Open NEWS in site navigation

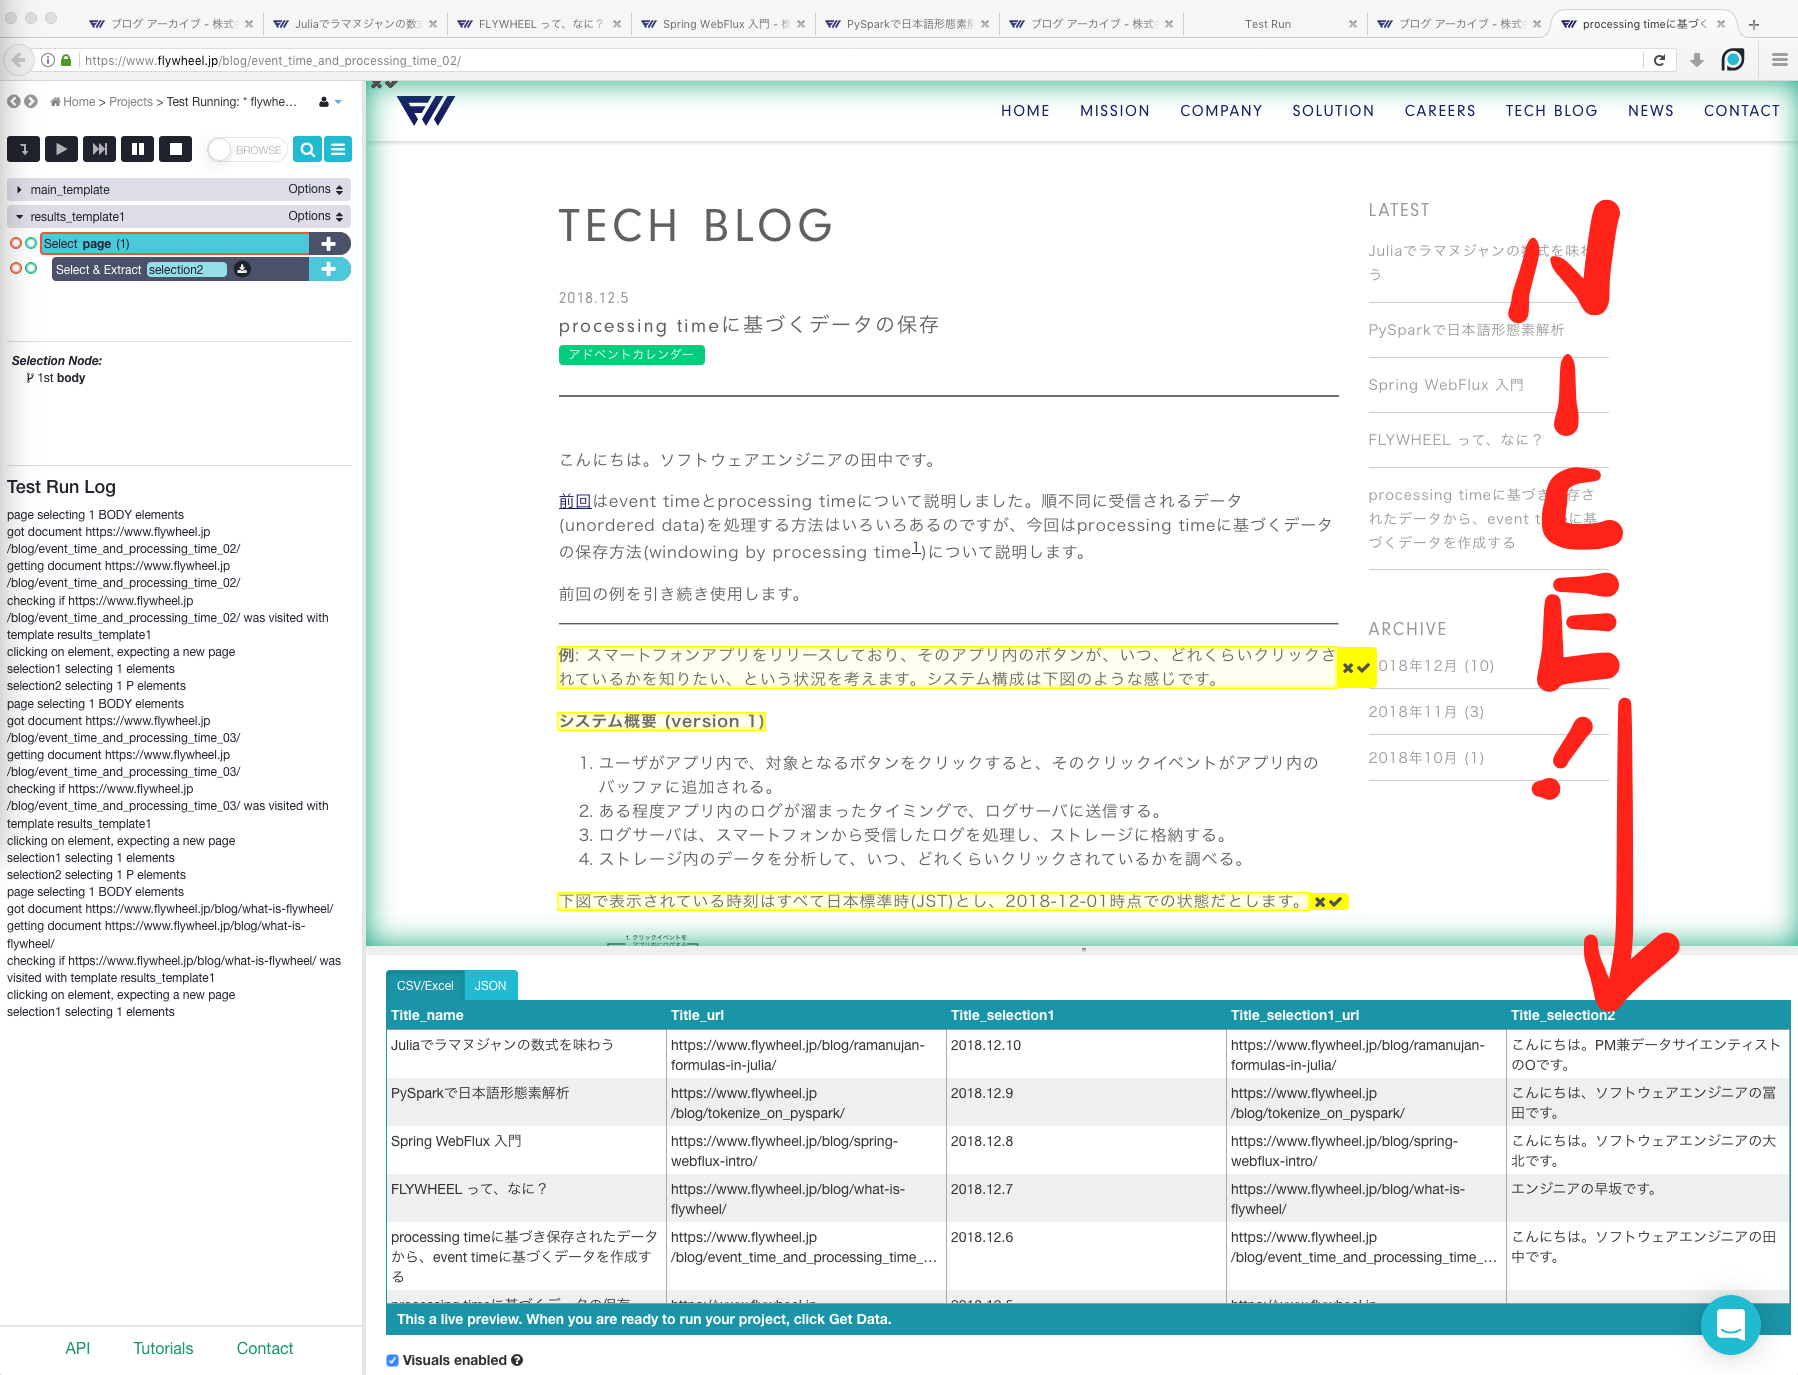(x=1651, y=111)
